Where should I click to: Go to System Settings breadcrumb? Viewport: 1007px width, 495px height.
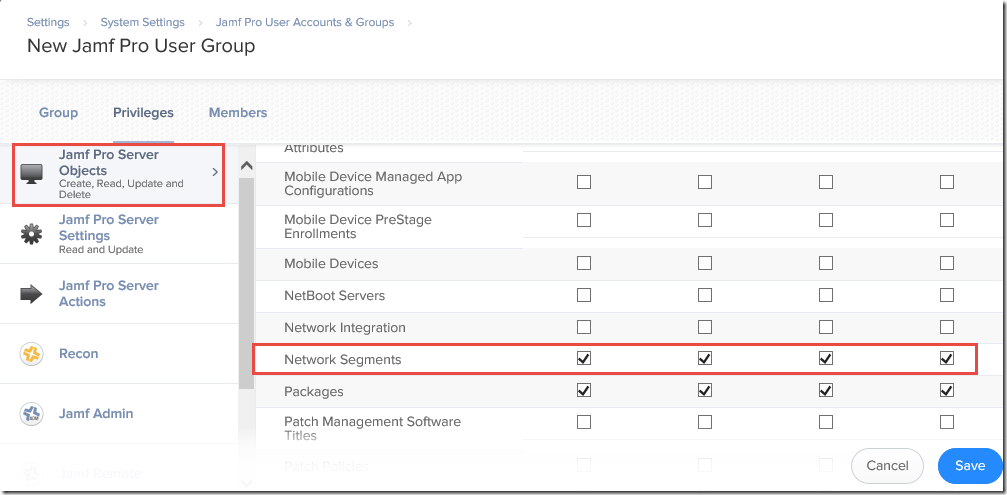[143, 22]
